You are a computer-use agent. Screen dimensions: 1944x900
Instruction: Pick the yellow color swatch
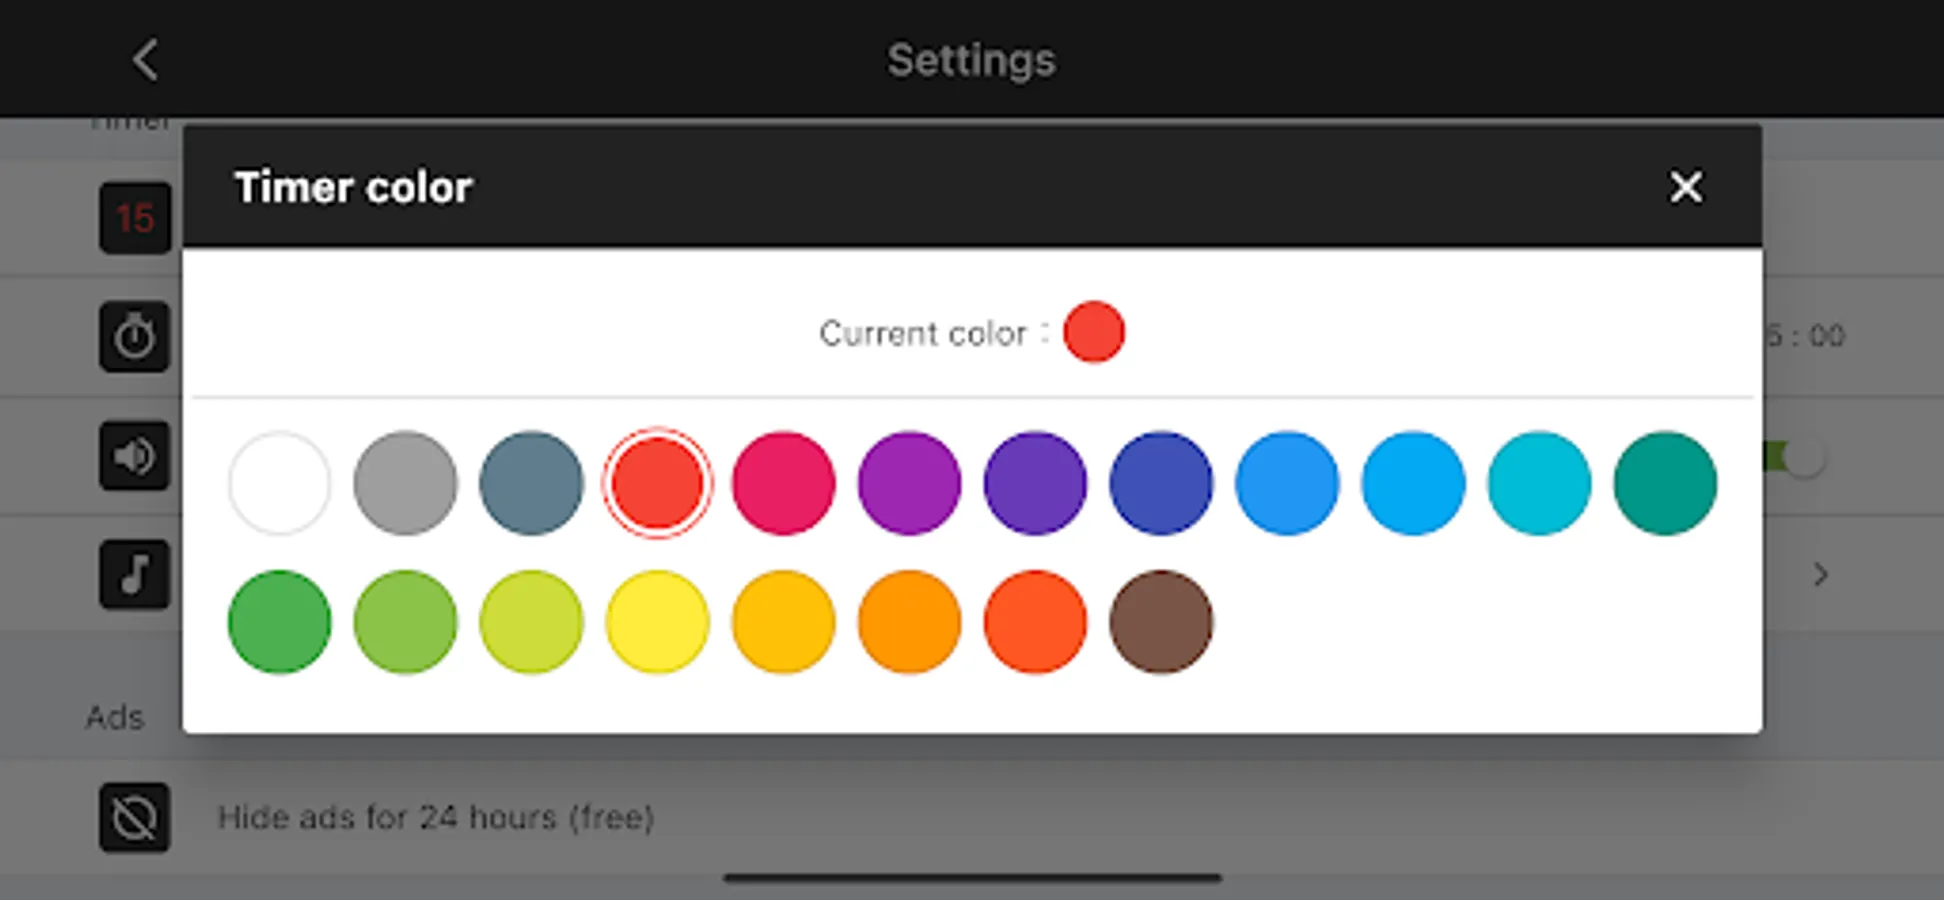(657, 622)
